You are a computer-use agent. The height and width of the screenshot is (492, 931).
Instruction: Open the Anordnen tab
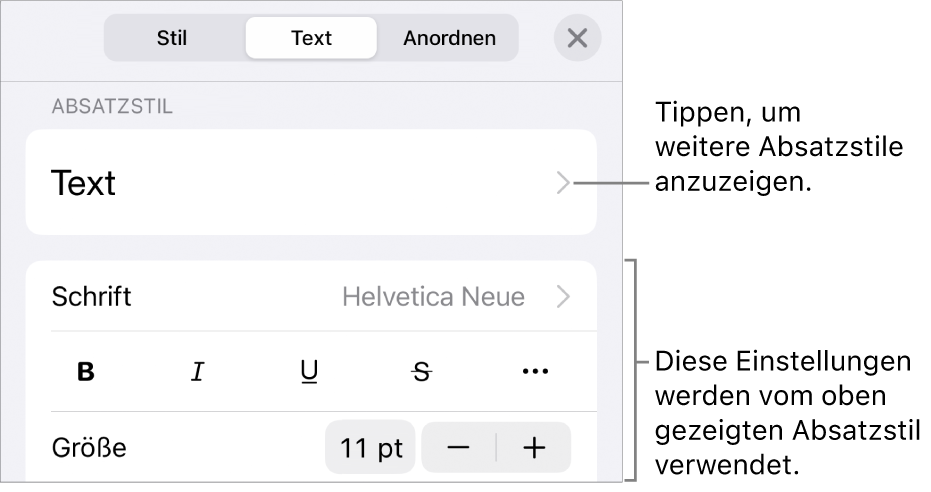[449, 39]
